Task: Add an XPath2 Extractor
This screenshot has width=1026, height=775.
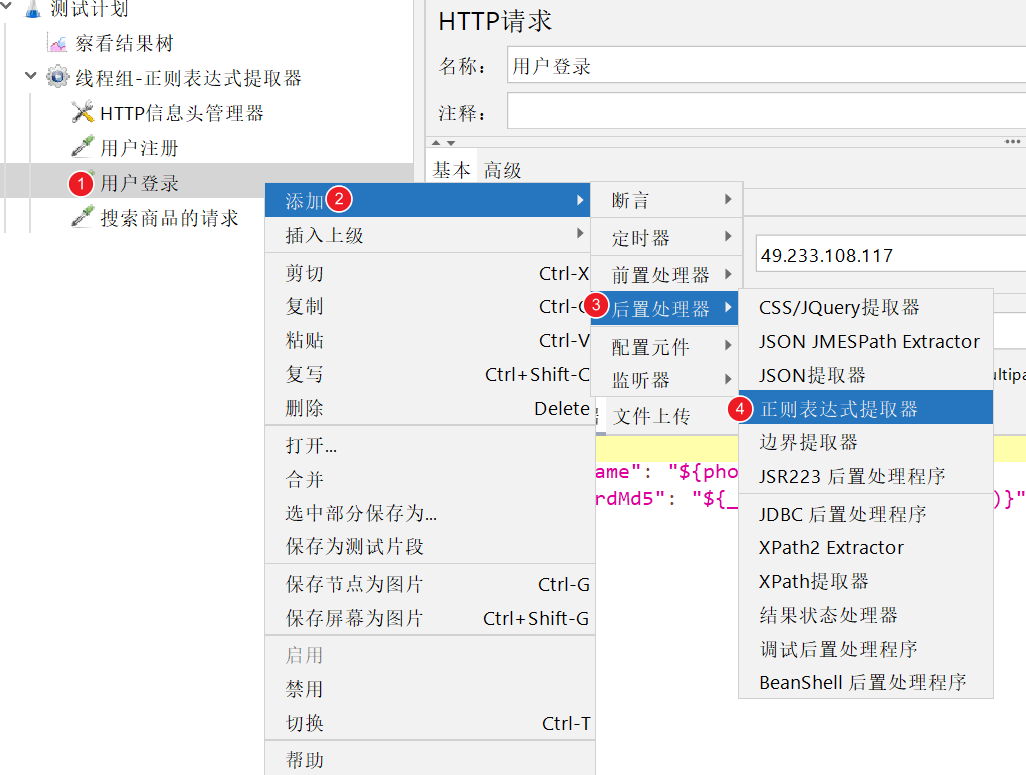Action: [866, 547]
